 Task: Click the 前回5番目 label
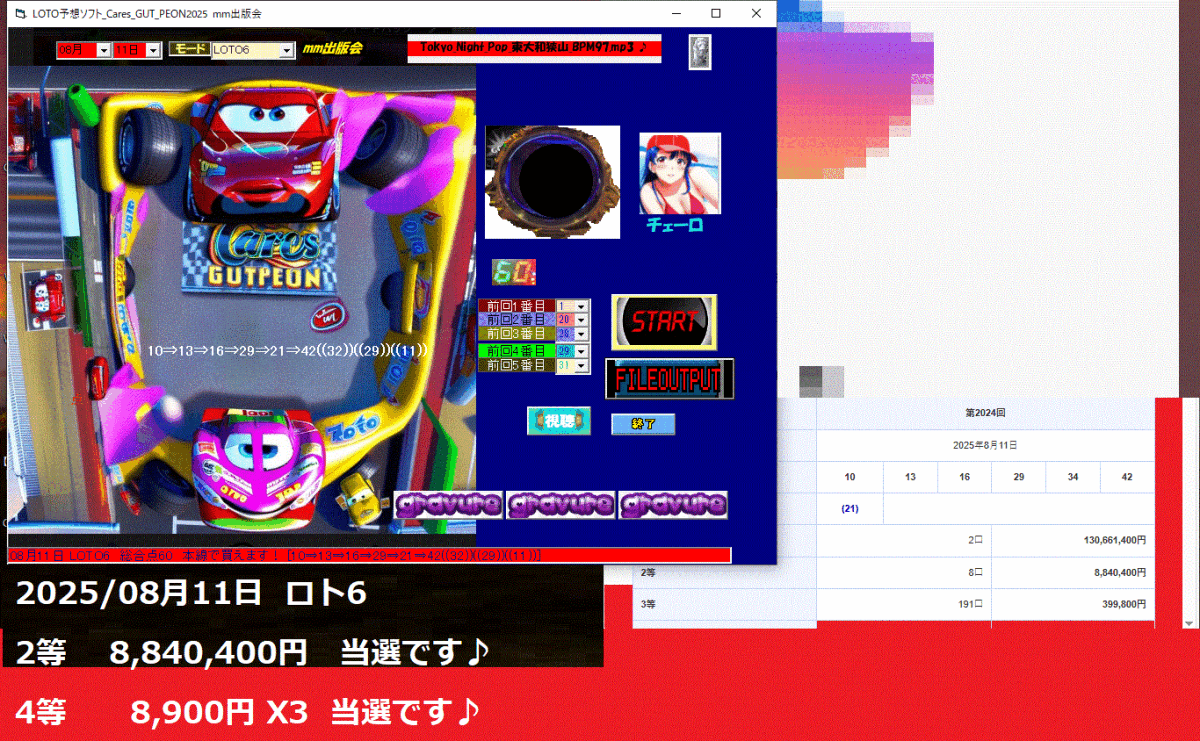click(517, 366)
